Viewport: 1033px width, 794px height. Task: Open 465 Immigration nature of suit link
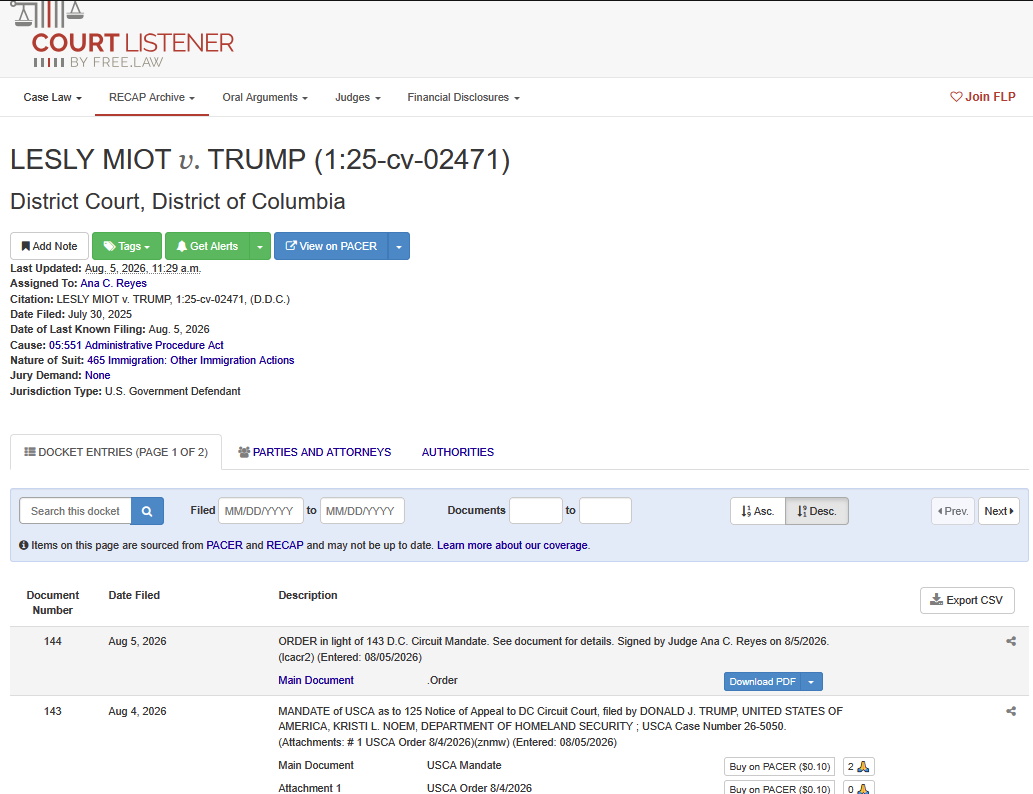click(x=190, y=360)
